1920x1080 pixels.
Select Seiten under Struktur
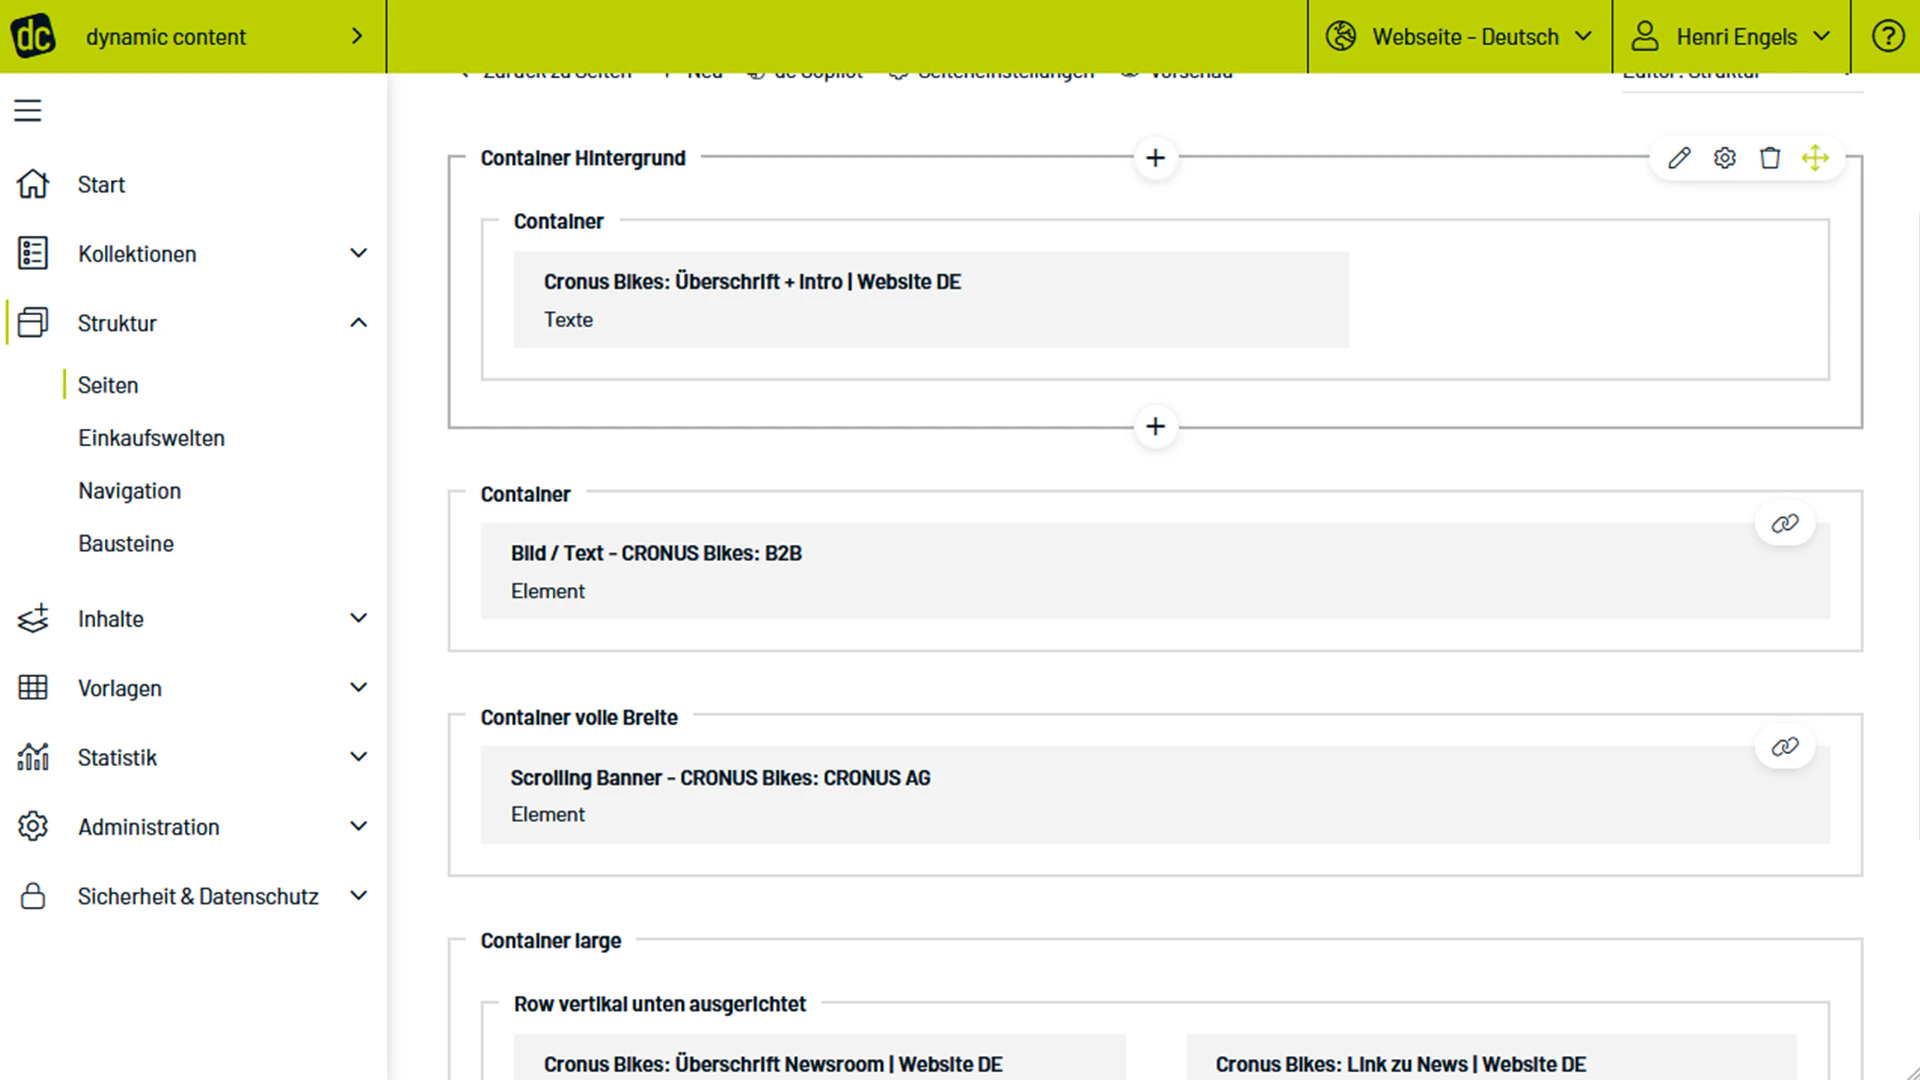coord(108,385)
